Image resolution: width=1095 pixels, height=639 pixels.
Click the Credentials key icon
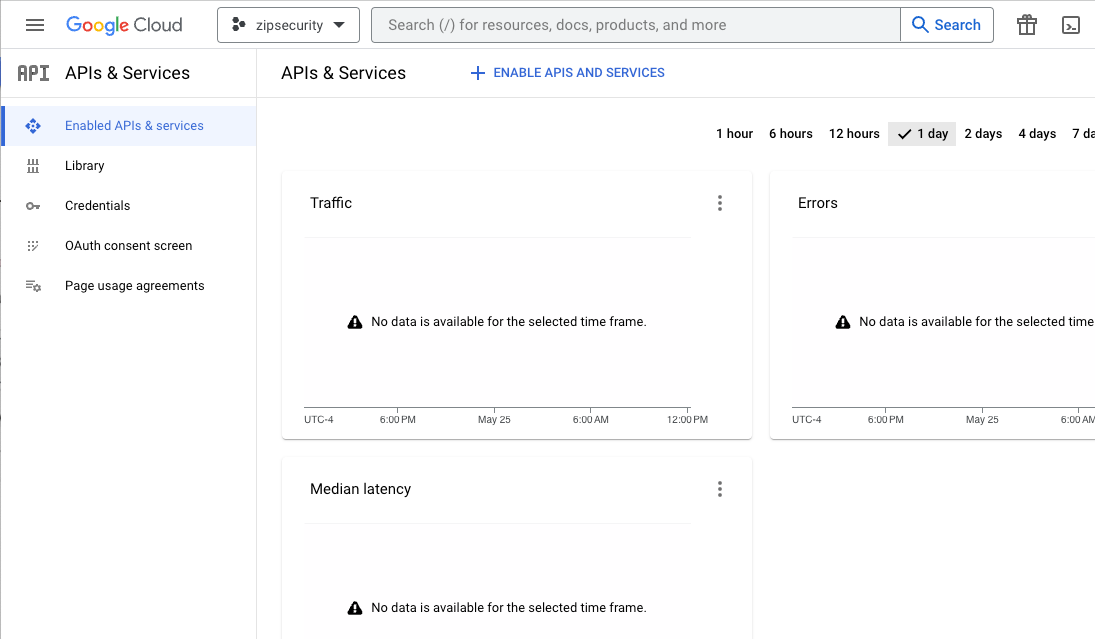[x=33, y=206]
